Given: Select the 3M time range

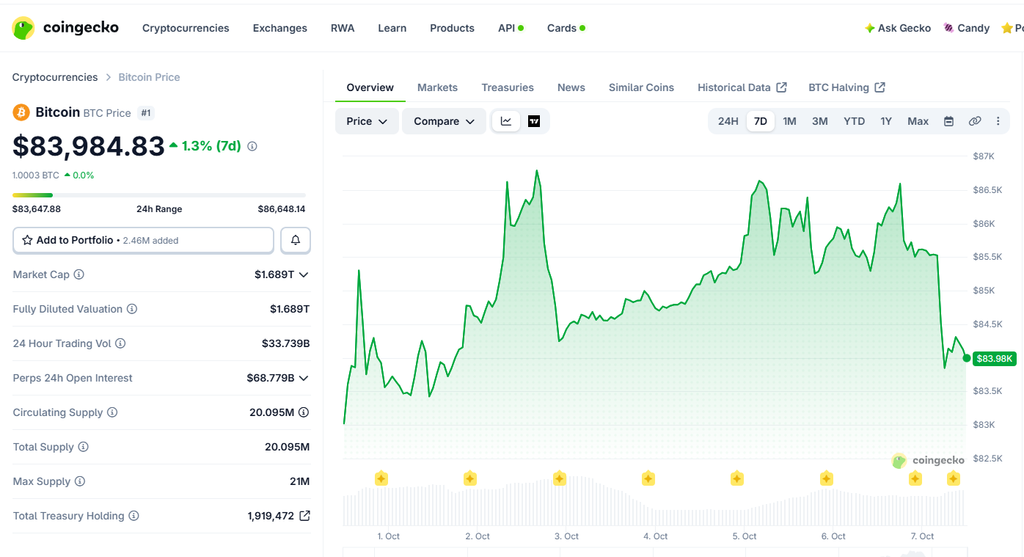Looking at the screenshot, I should click(820, 121).
